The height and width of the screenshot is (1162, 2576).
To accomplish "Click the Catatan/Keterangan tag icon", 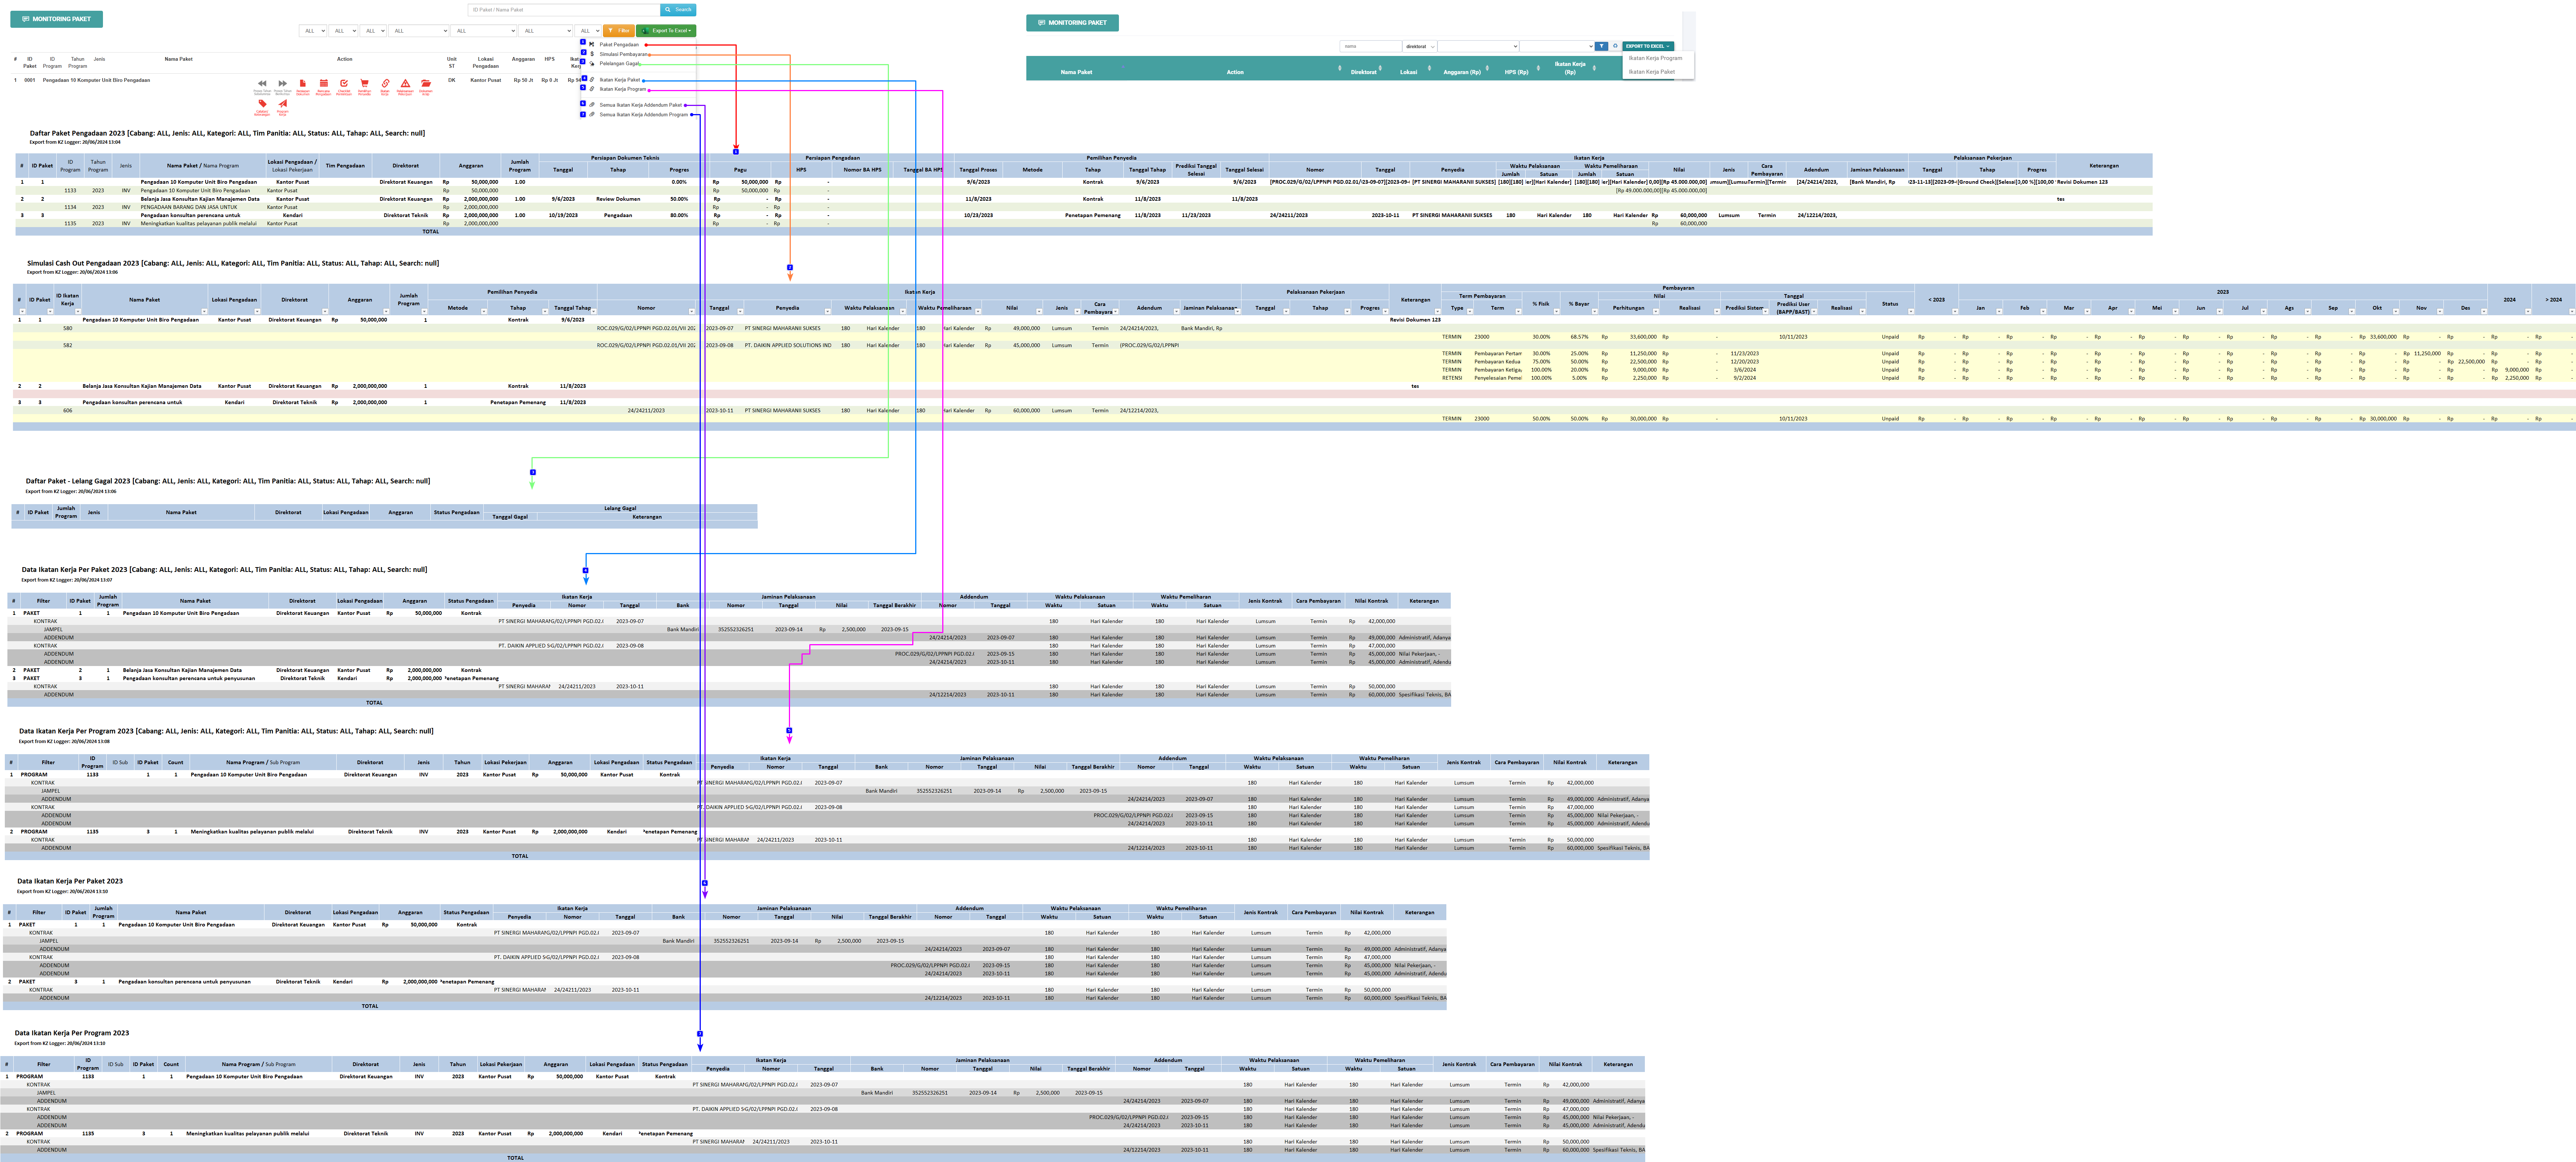I will [263, 104].
